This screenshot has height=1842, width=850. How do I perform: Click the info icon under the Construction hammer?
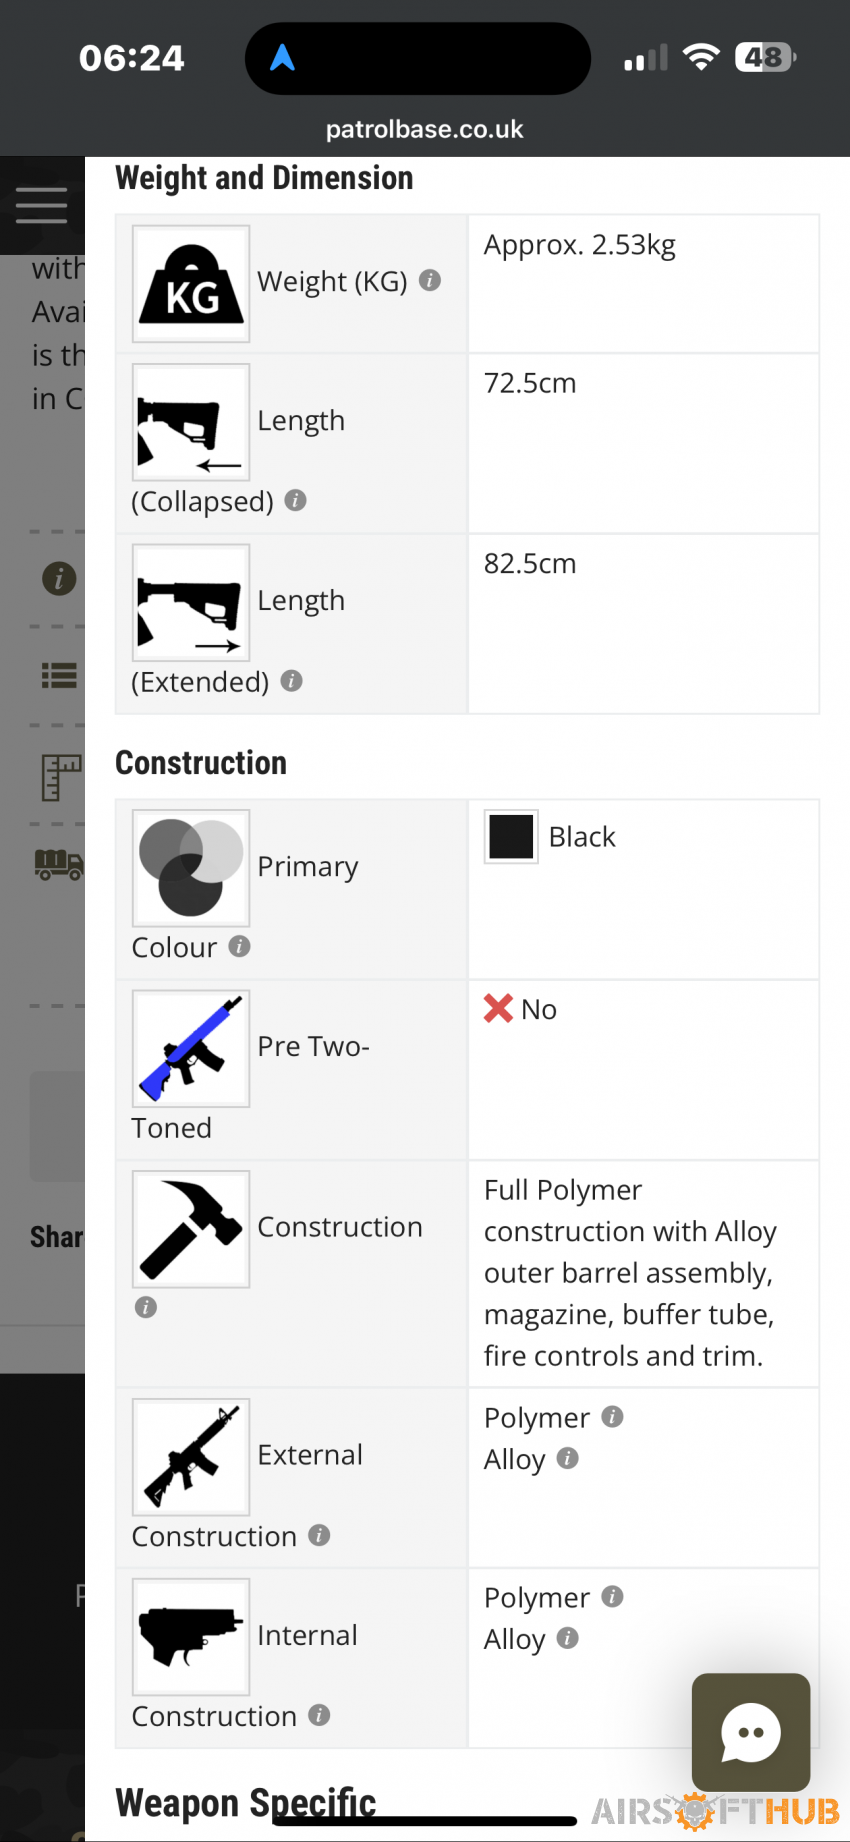pos(146,1307)
